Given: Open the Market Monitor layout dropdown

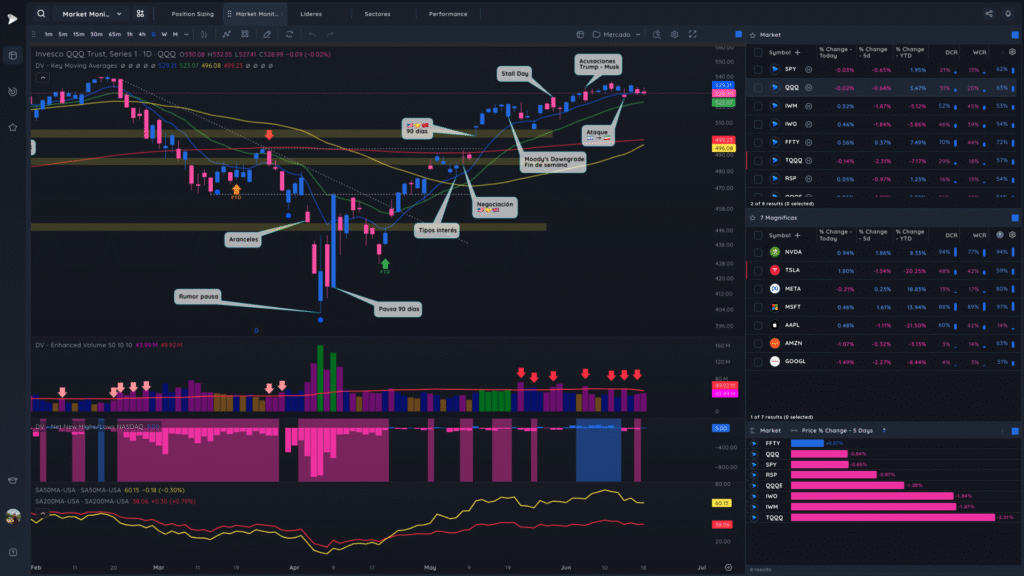Looking at the screenshot, I should pos(91,14).
